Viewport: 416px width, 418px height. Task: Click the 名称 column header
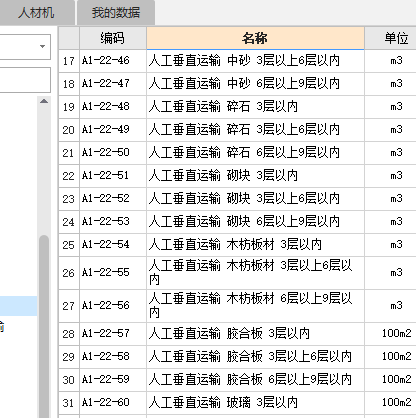(255, 38)
